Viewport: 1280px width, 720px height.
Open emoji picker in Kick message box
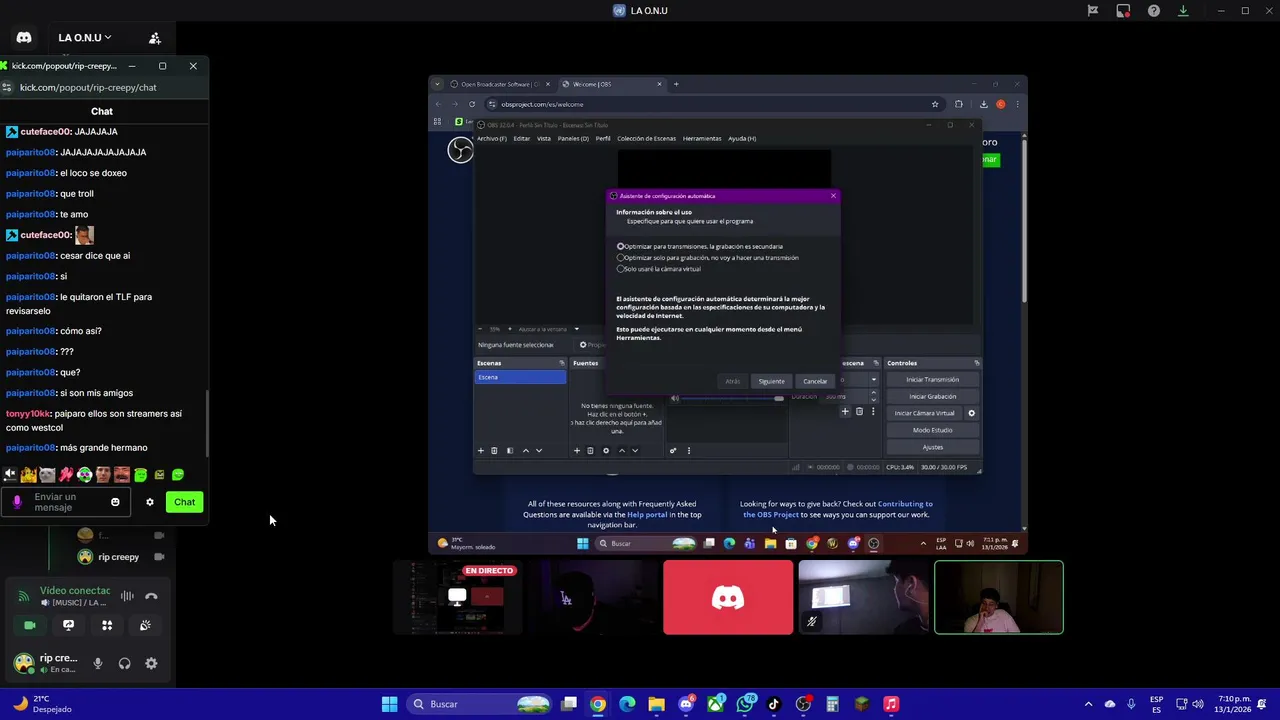tap(115, 502)
